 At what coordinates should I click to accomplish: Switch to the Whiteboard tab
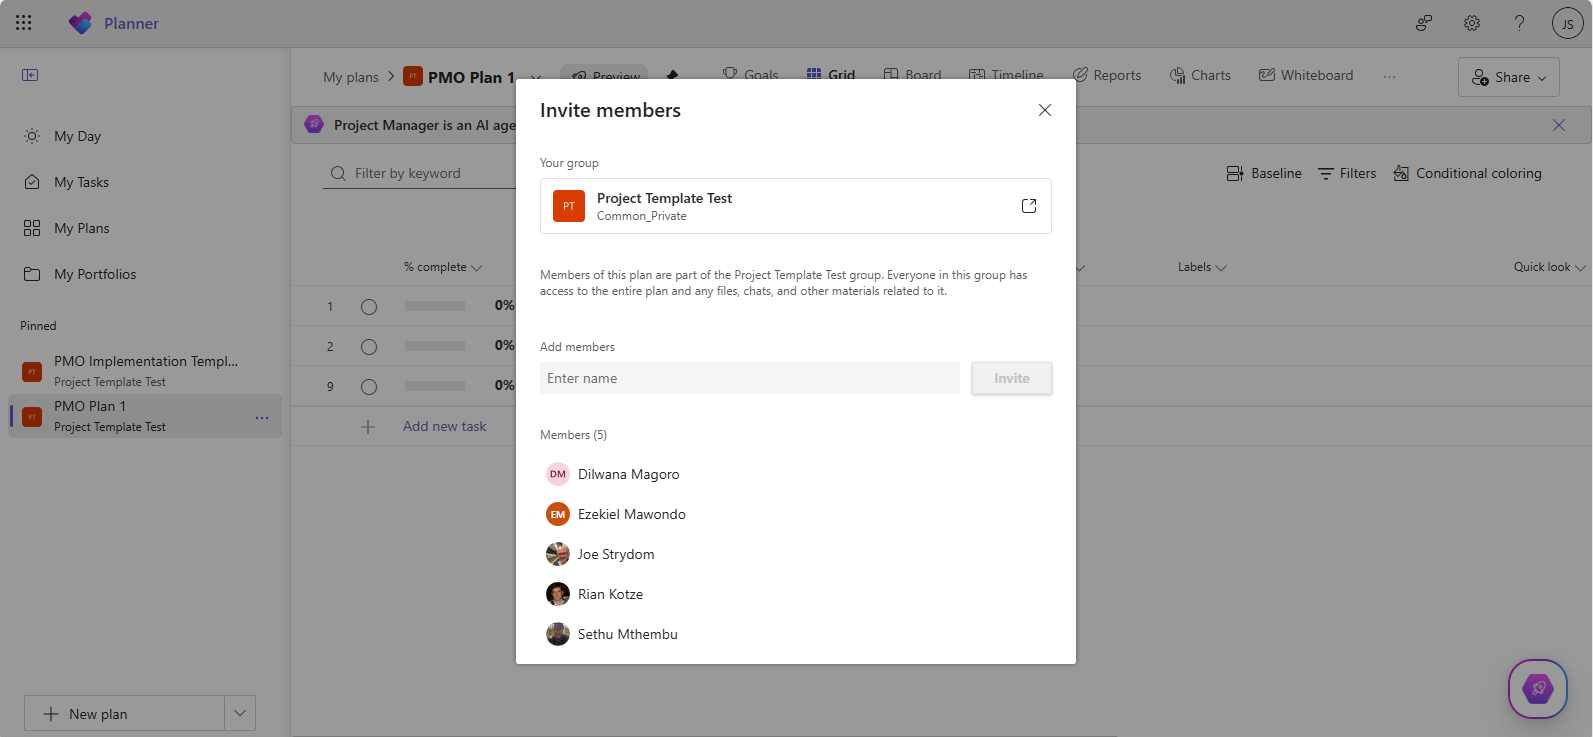(1306, 75)
